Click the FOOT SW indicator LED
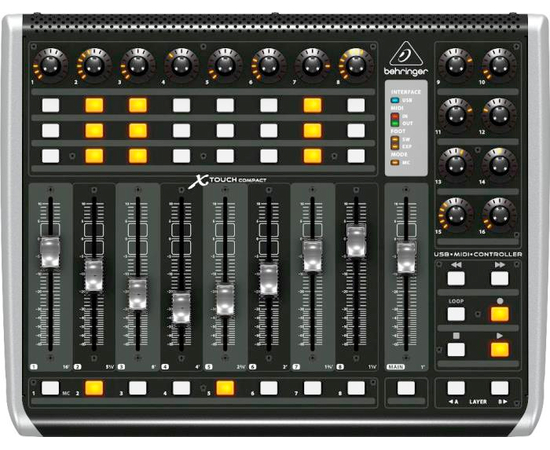The width and height of the screenshot is (550, 450). pyautogui.click(x=395, y=139)
